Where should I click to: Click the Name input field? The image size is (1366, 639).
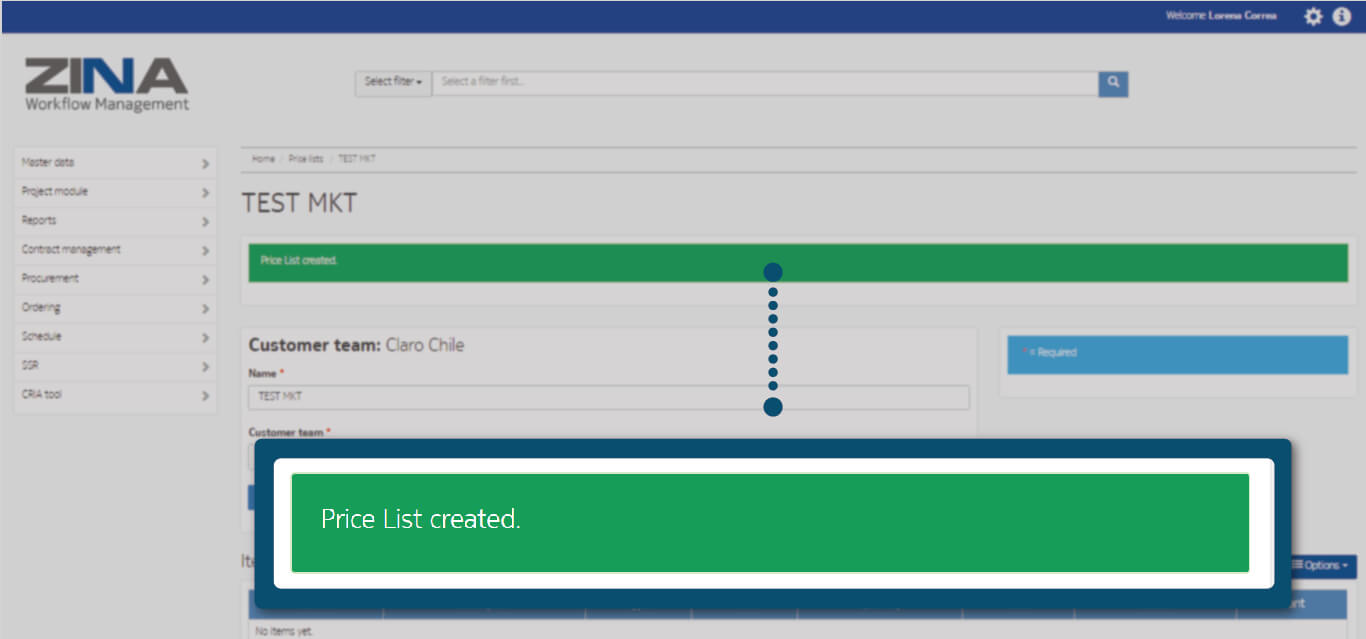608,397
